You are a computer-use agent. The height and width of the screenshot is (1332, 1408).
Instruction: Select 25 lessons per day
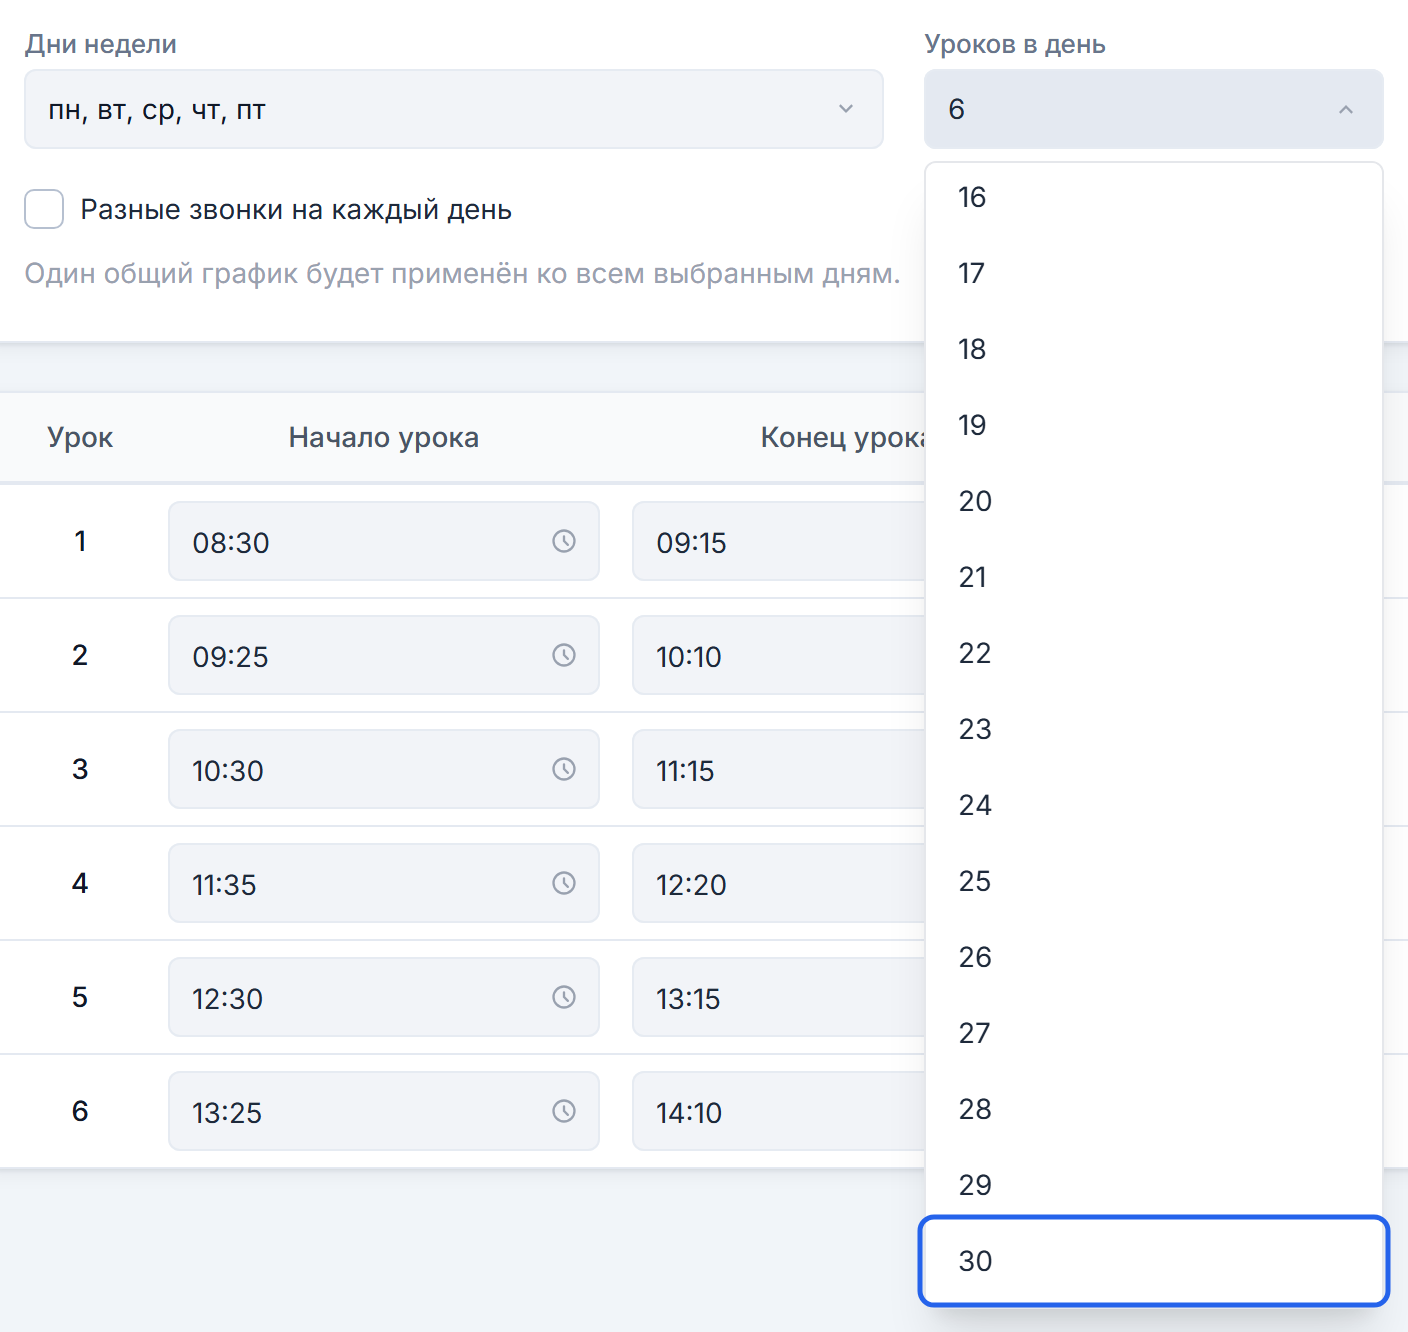1154,881
